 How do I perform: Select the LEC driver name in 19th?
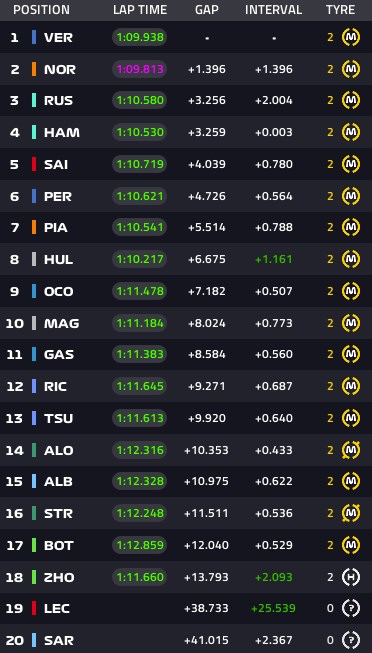click(57, 608)
